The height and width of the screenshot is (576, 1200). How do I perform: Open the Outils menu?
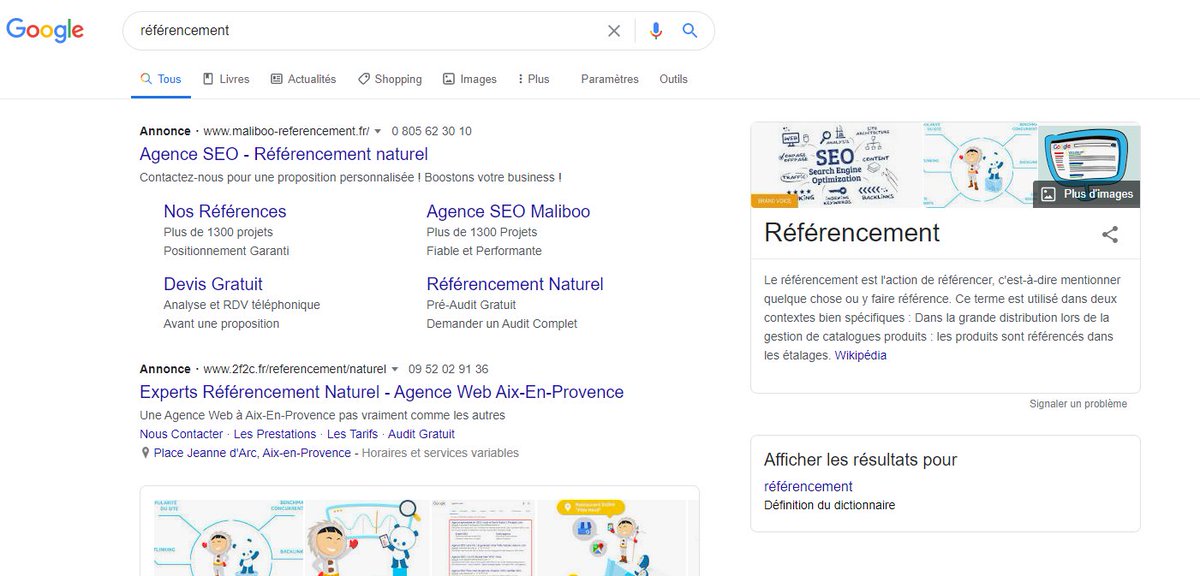tap(674, 79)
